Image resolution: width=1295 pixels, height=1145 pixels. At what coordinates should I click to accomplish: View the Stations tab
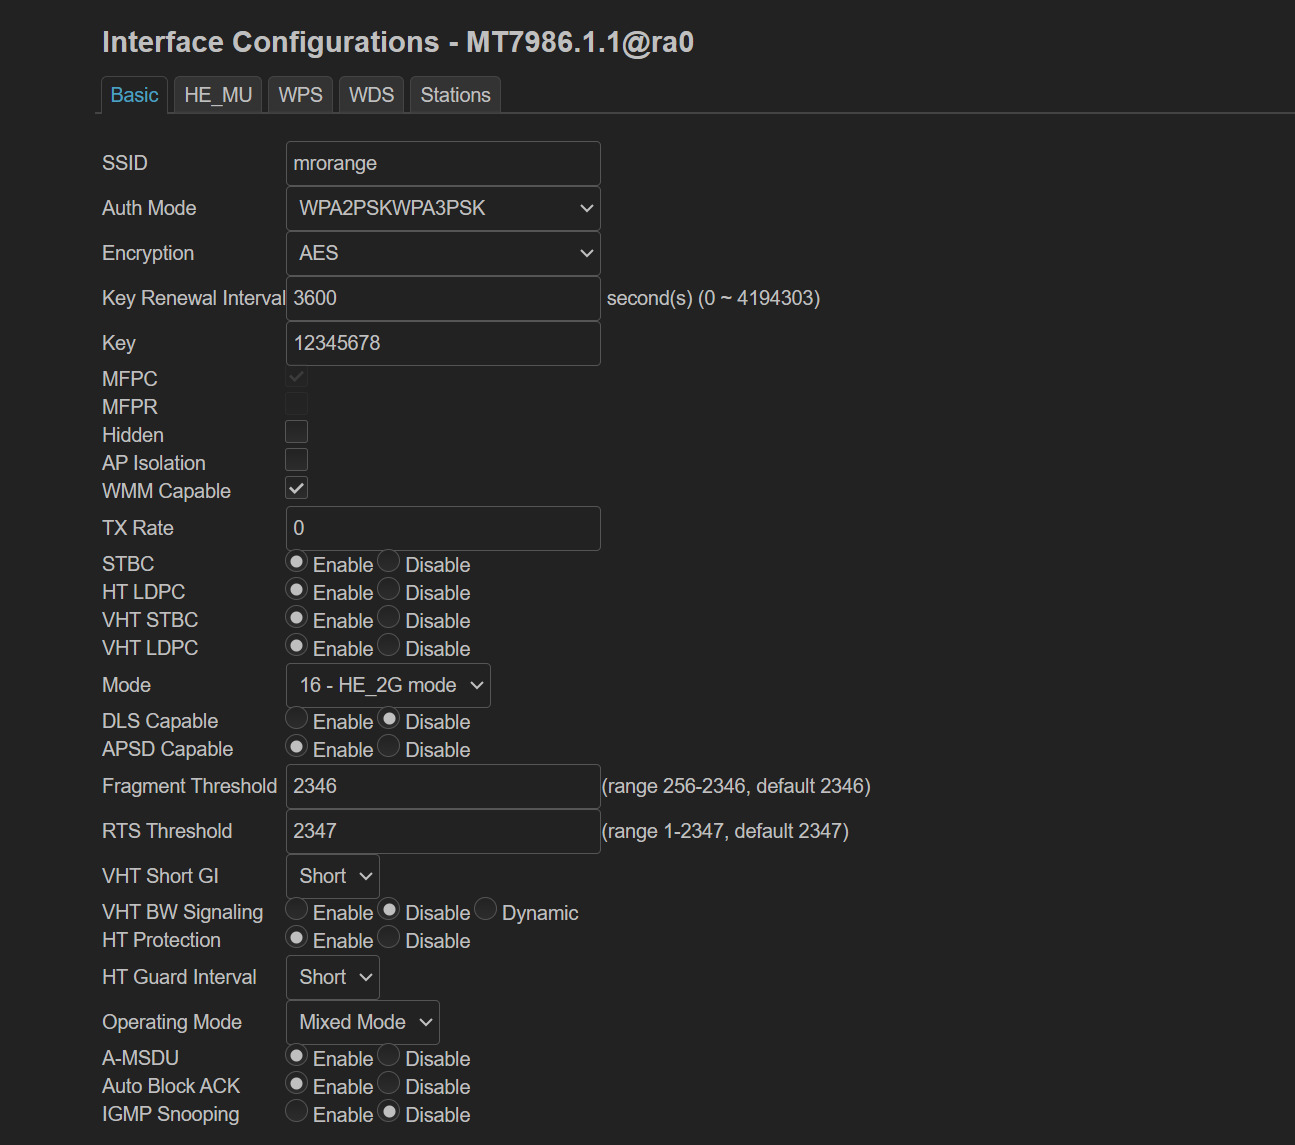[455, 95]
